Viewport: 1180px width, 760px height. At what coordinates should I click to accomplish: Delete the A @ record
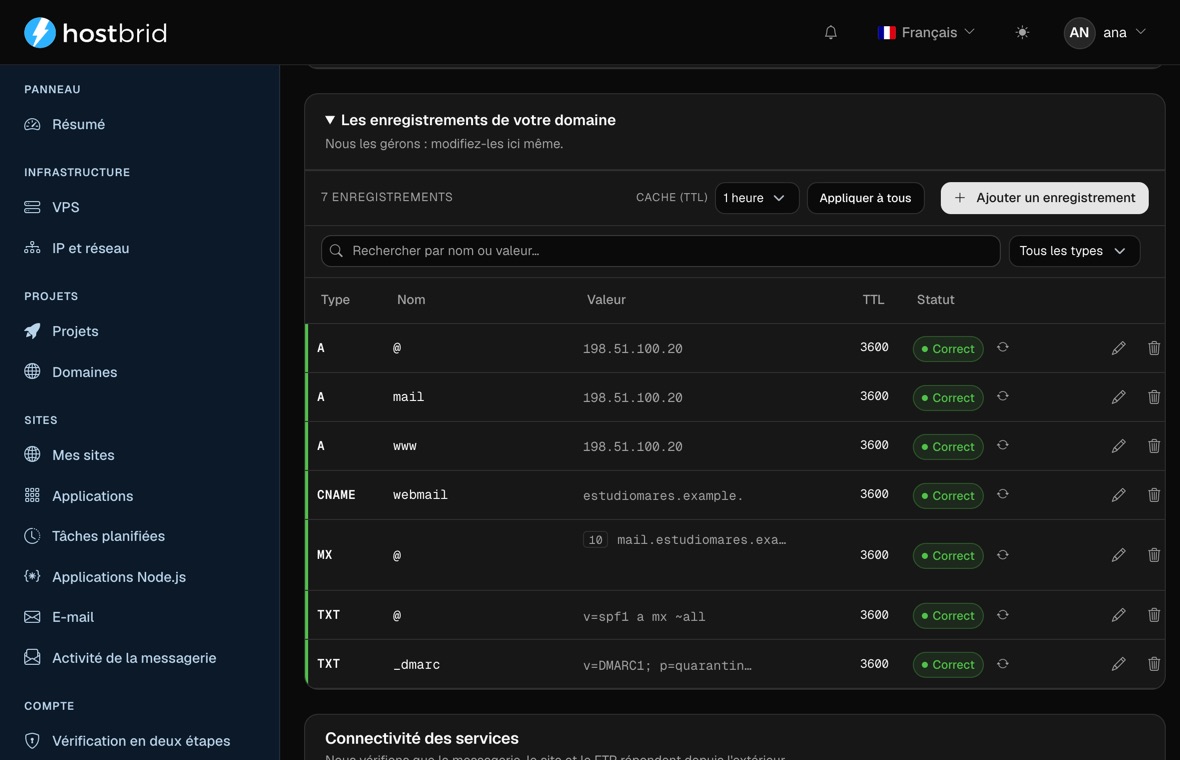tap(1154, 348)
